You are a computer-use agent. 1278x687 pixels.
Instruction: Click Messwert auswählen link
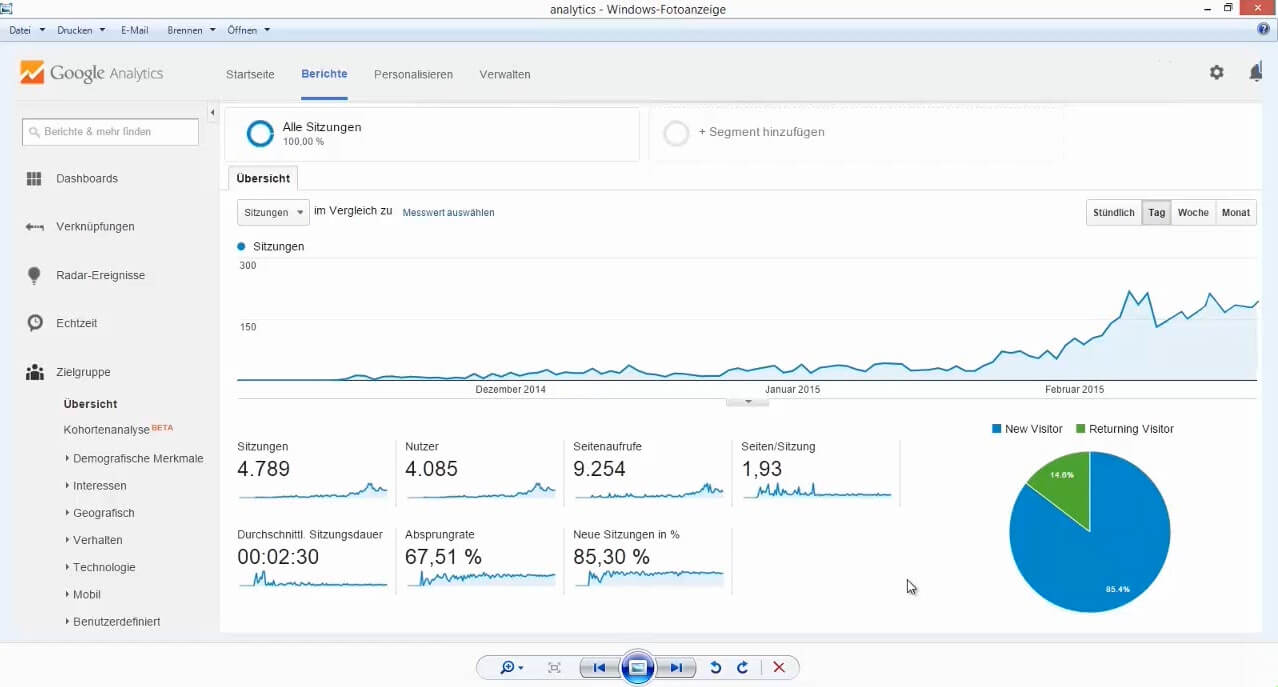(448, 212)
